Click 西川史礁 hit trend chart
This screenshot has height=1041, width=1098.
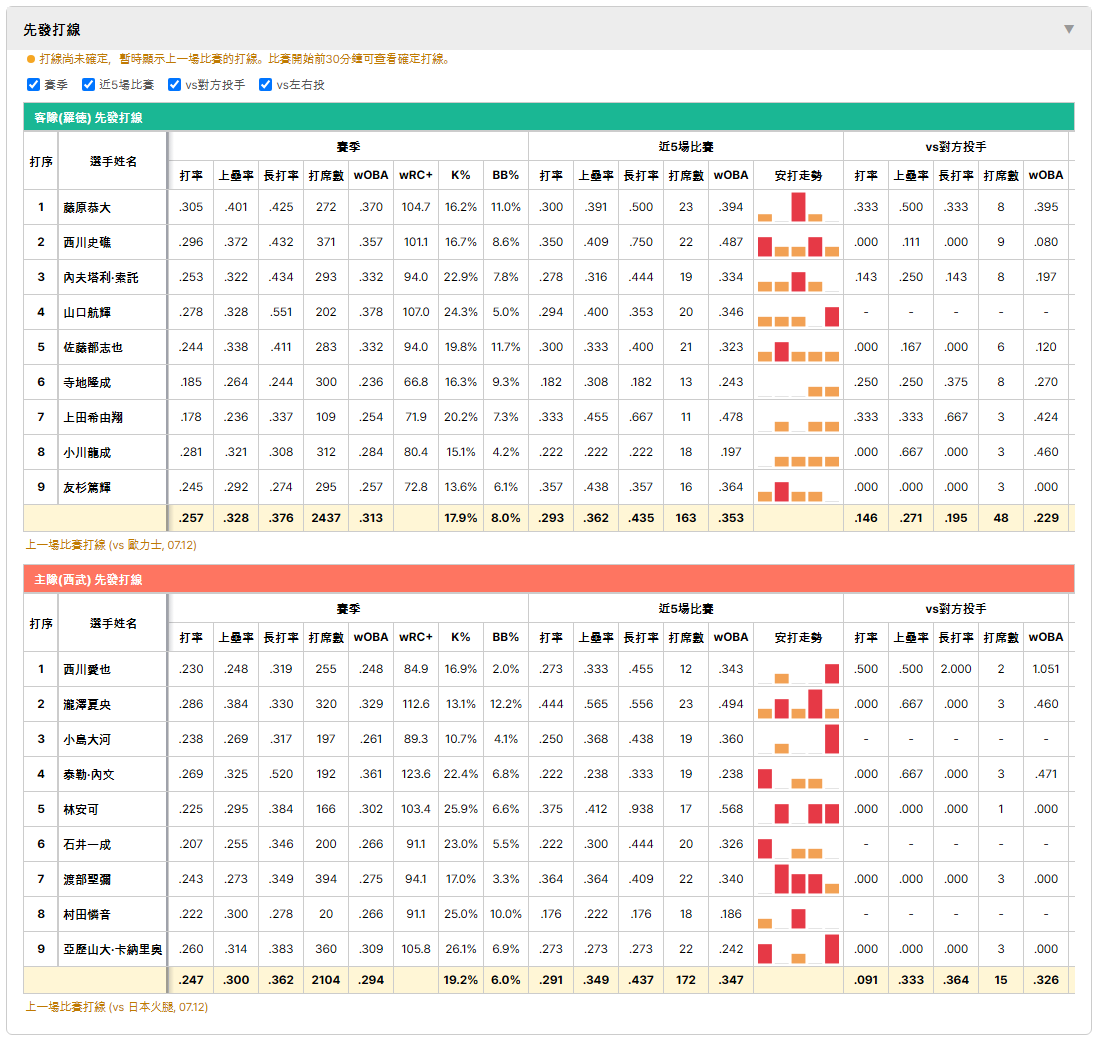pos(798,242)
